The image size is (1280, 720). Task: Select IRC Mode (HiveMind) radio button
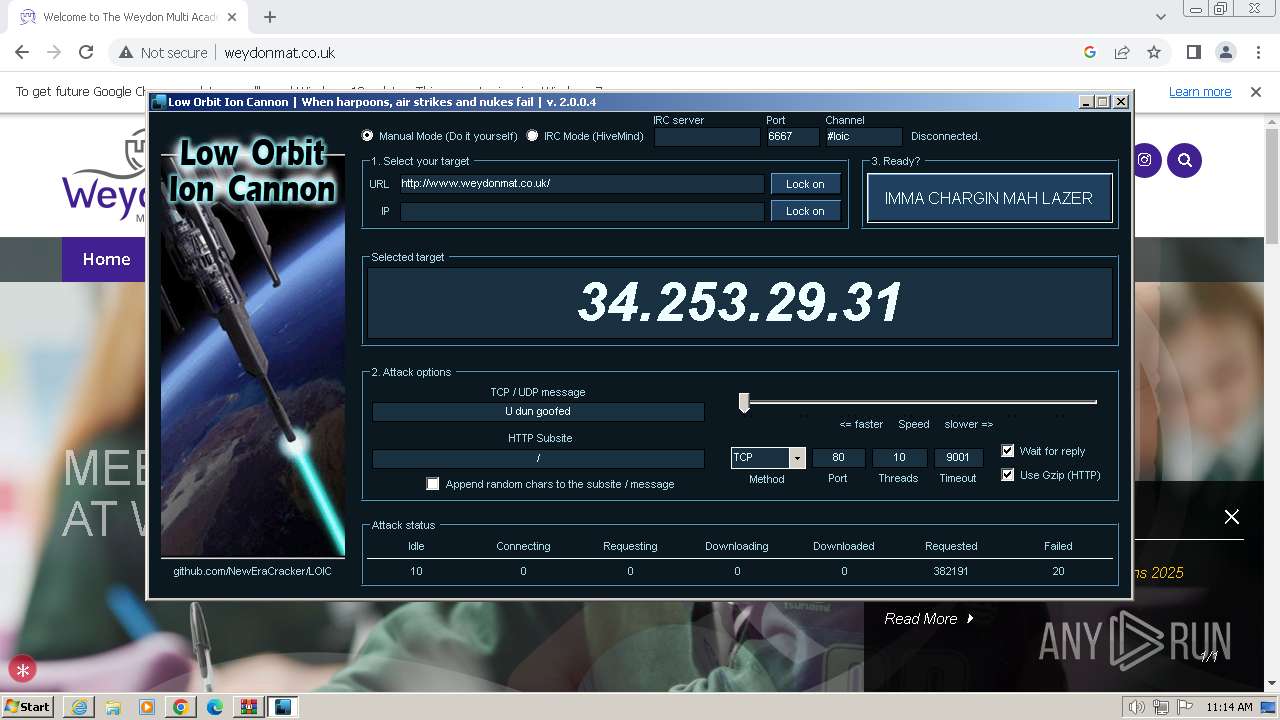[532, 136]
